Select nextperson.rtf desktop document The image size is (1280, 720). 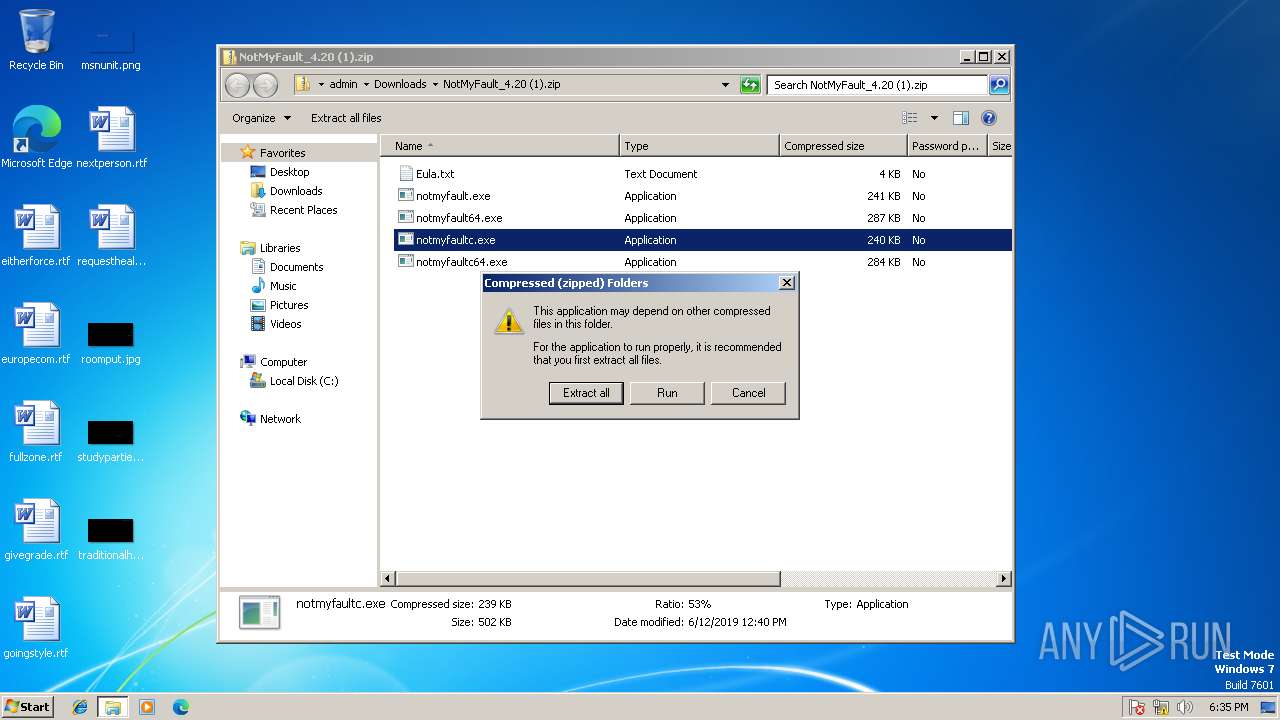(x=111, y=138)
